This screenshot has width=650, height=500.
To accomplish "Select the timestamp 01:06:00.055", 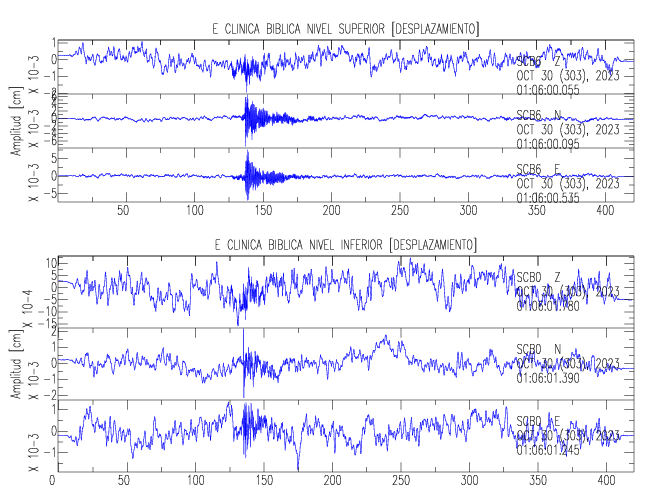I will [548, 90].
